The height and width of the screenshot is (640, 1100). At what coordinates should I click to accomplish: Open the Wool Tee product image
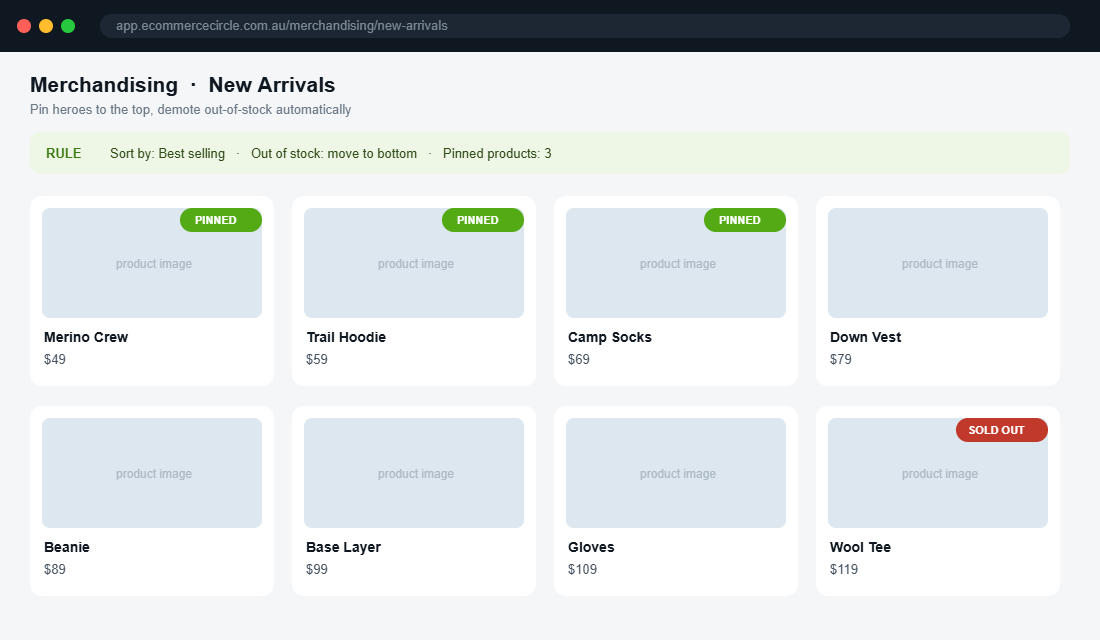938,473
